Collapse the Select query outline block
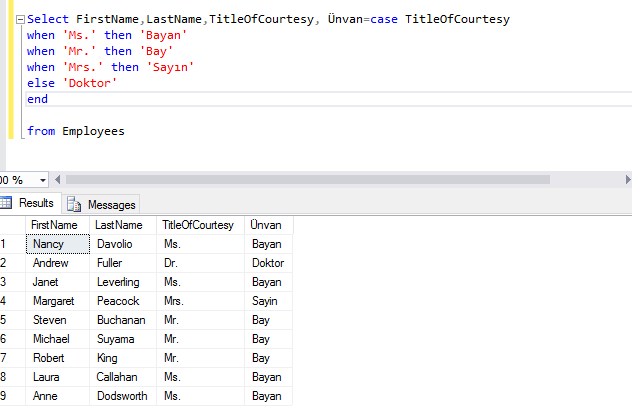This screenshot has width=632, height=414. pos(20,19)
